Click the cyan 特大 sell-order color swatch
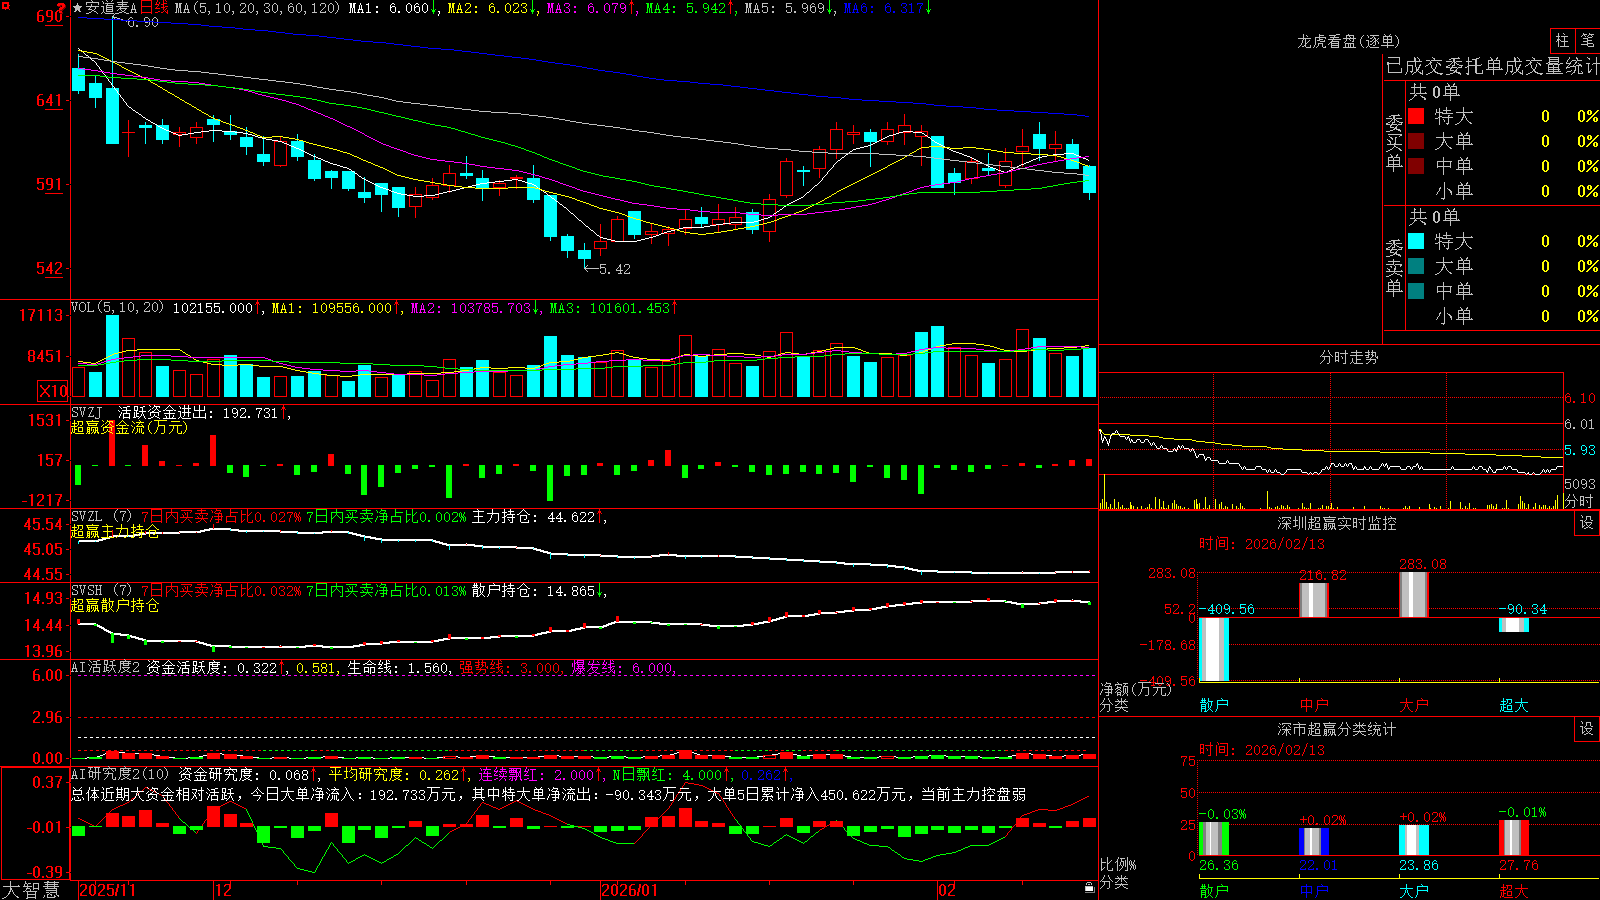 (x=1416, y=241)
